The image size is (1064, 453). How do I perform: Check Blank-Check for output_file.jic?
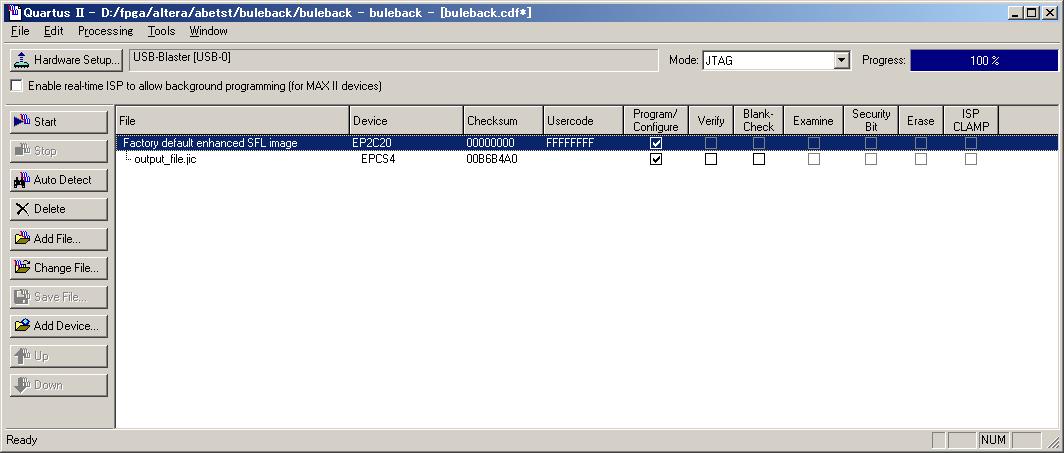[759, 159]
